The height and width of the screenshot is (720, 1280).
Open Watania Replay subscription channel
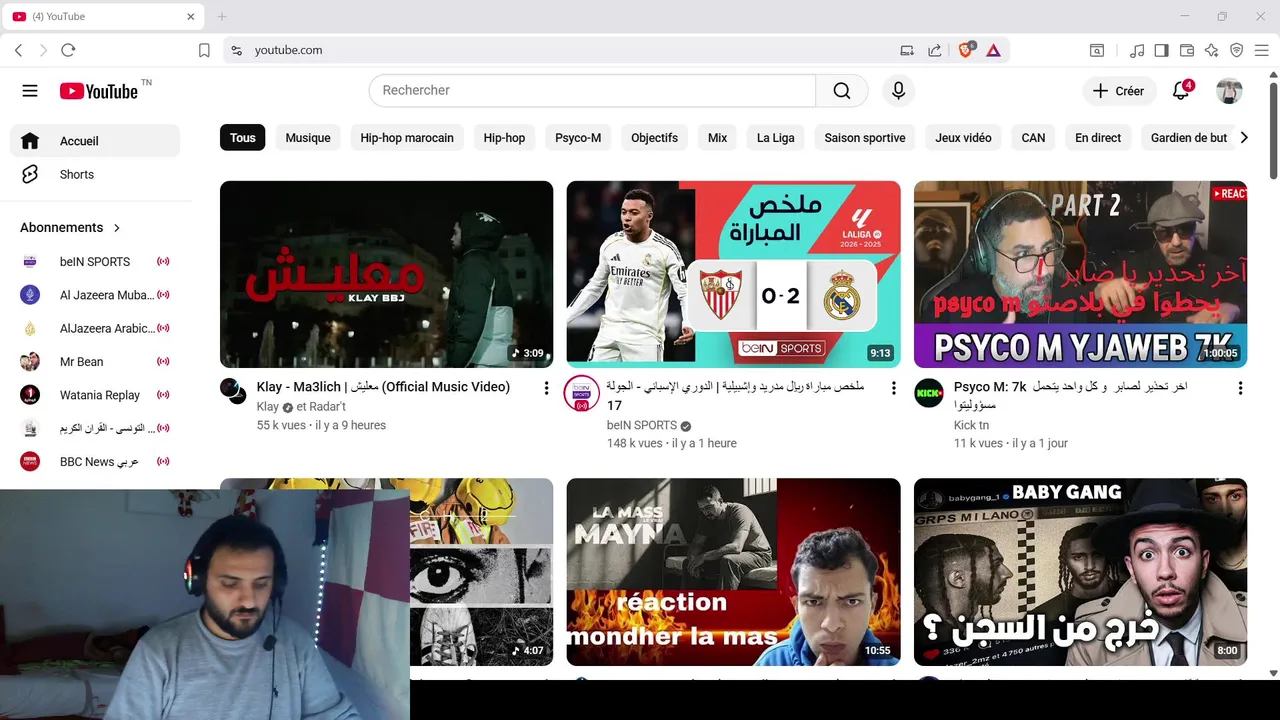point(95,395)
